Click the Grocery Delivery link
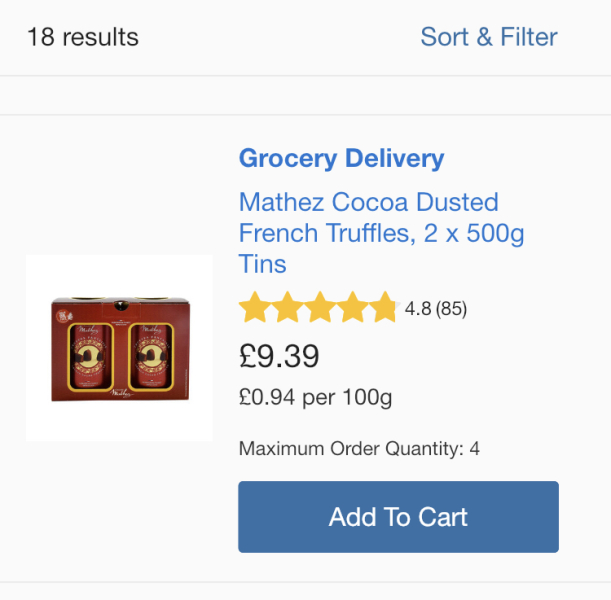Screen dimensions: 611x600 point(341,158)
